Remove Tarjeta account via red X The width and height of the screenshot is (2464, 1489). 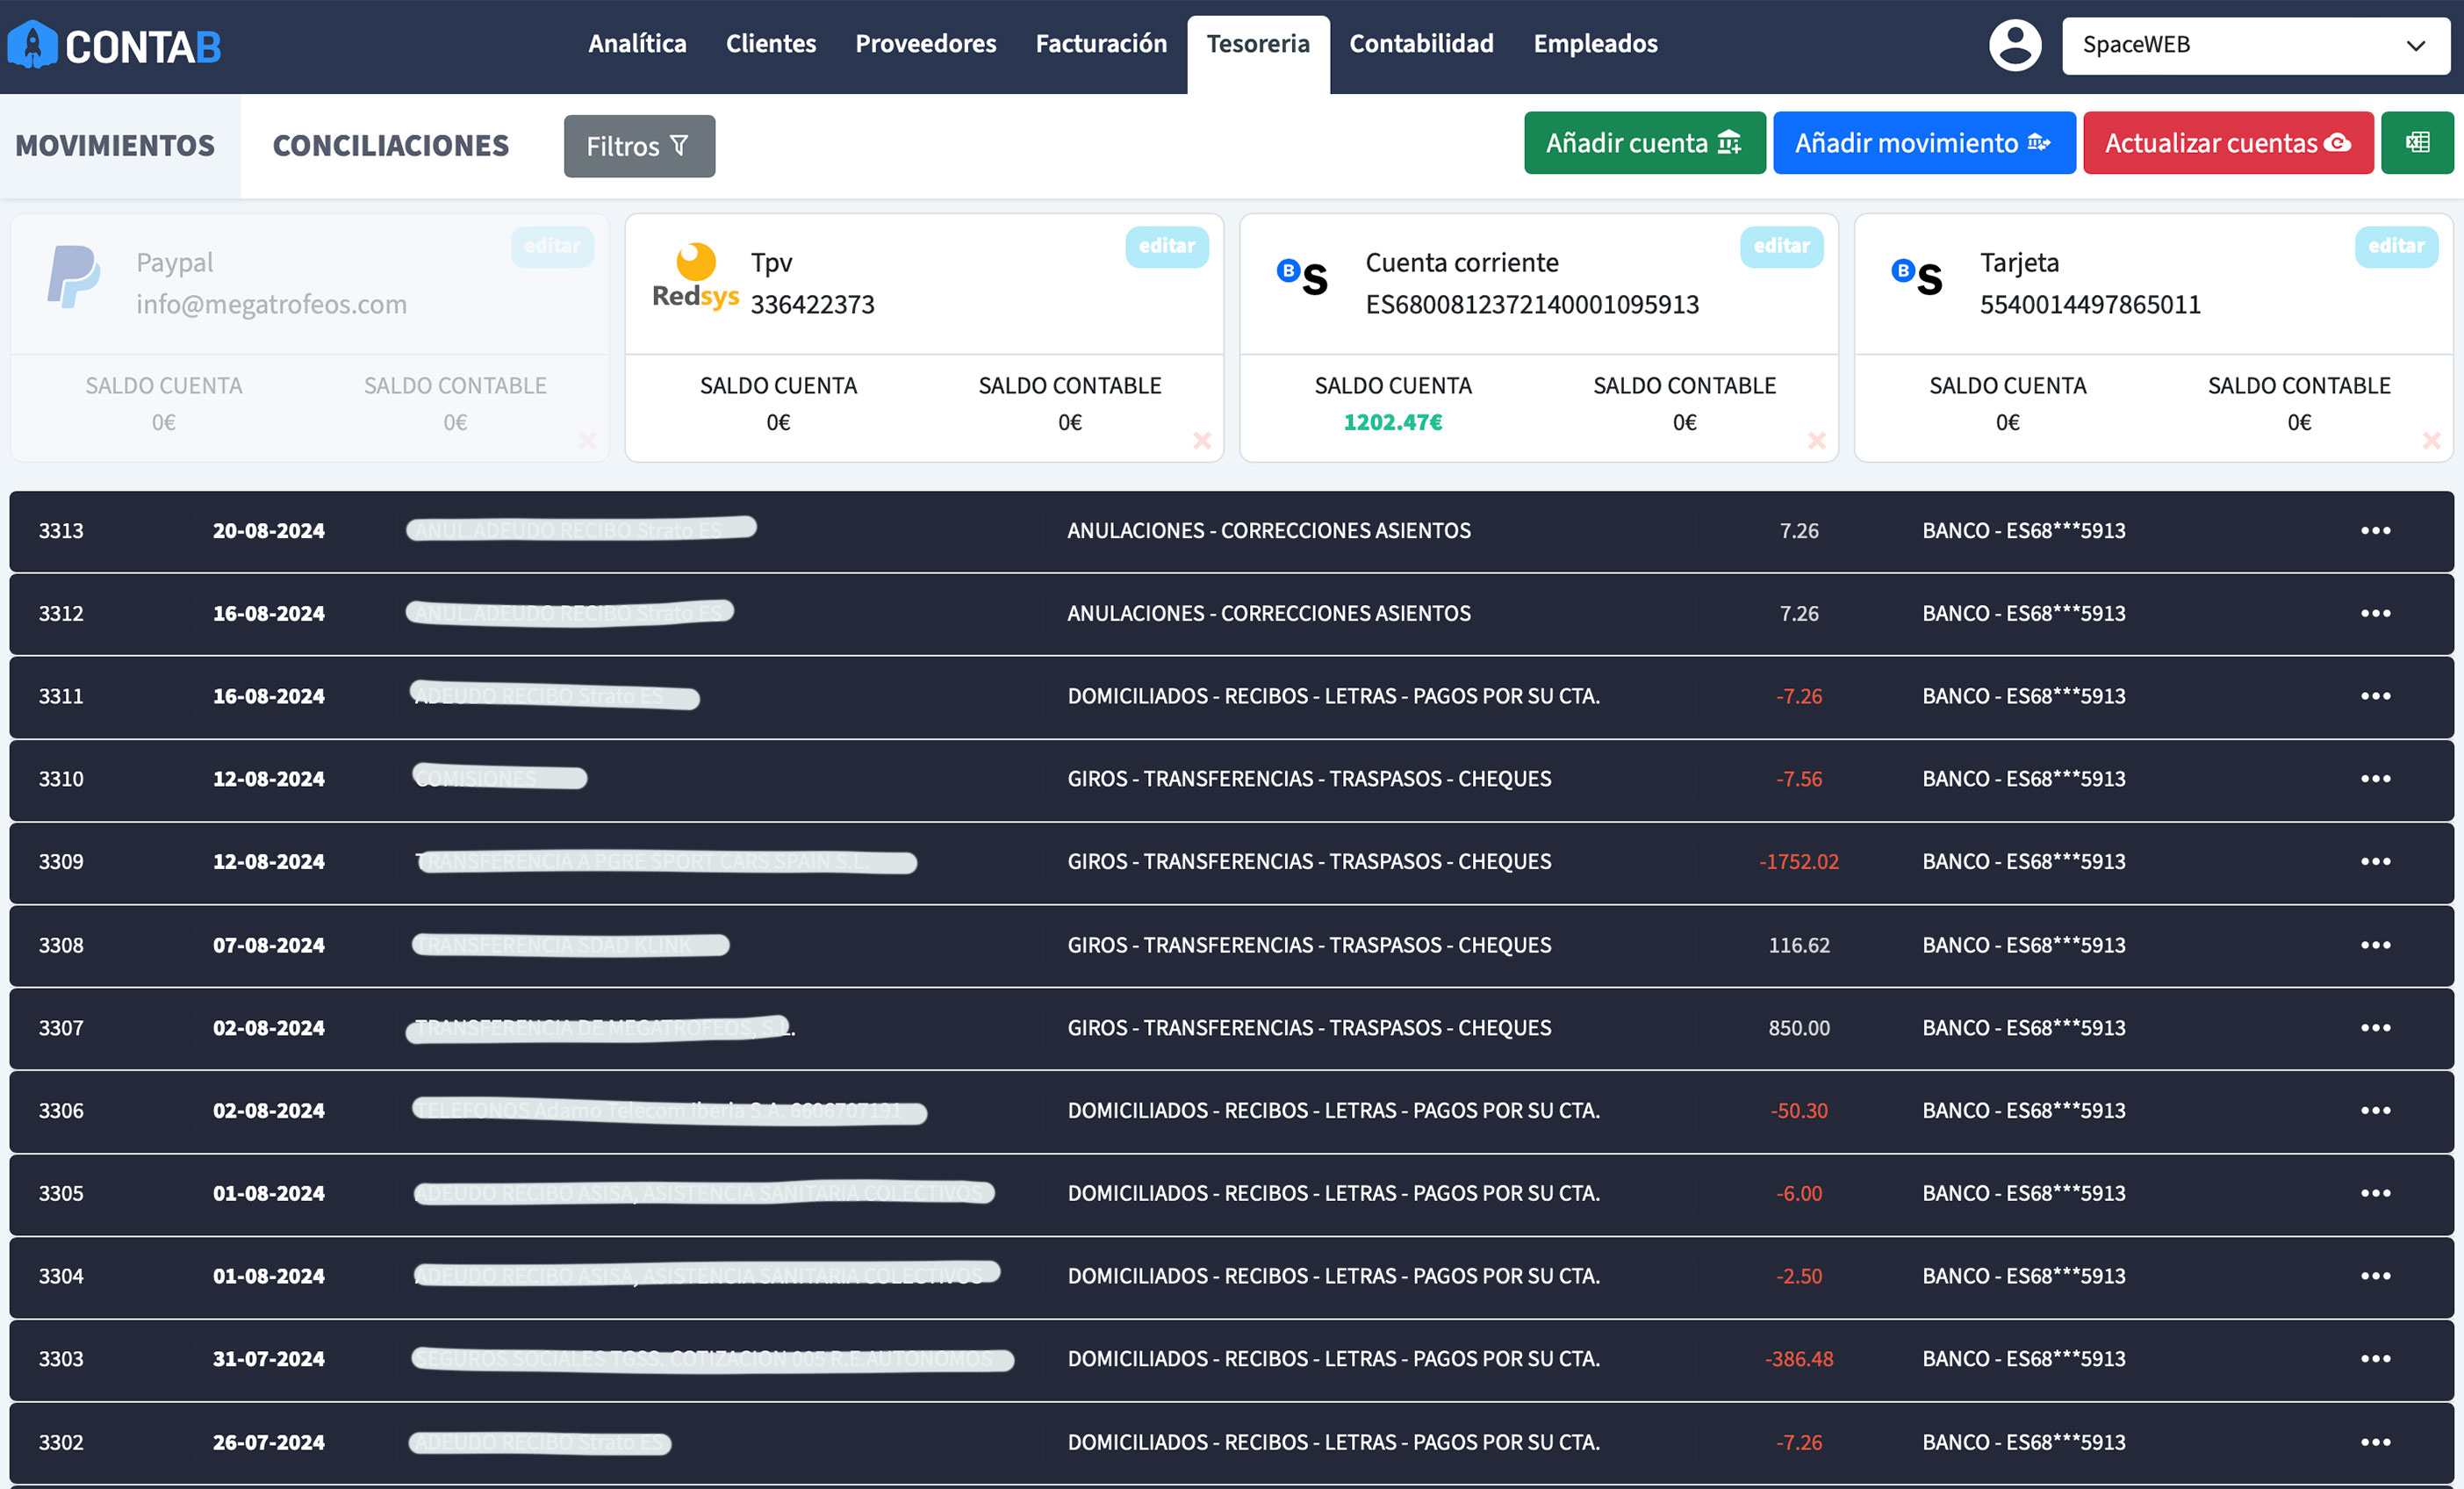point(2431,441)
